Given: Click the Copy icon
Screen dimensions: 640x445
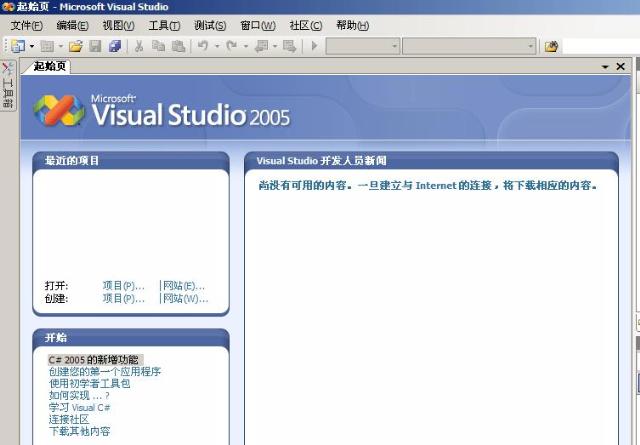Looking at the screenshot, I should point(158,46).
